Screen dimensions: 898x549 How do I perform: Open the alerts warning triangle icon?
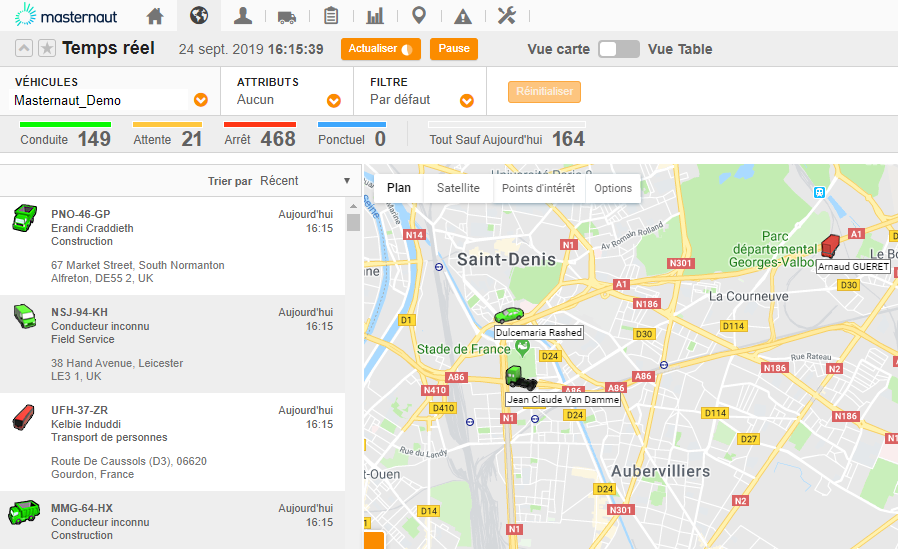(463, 17)
